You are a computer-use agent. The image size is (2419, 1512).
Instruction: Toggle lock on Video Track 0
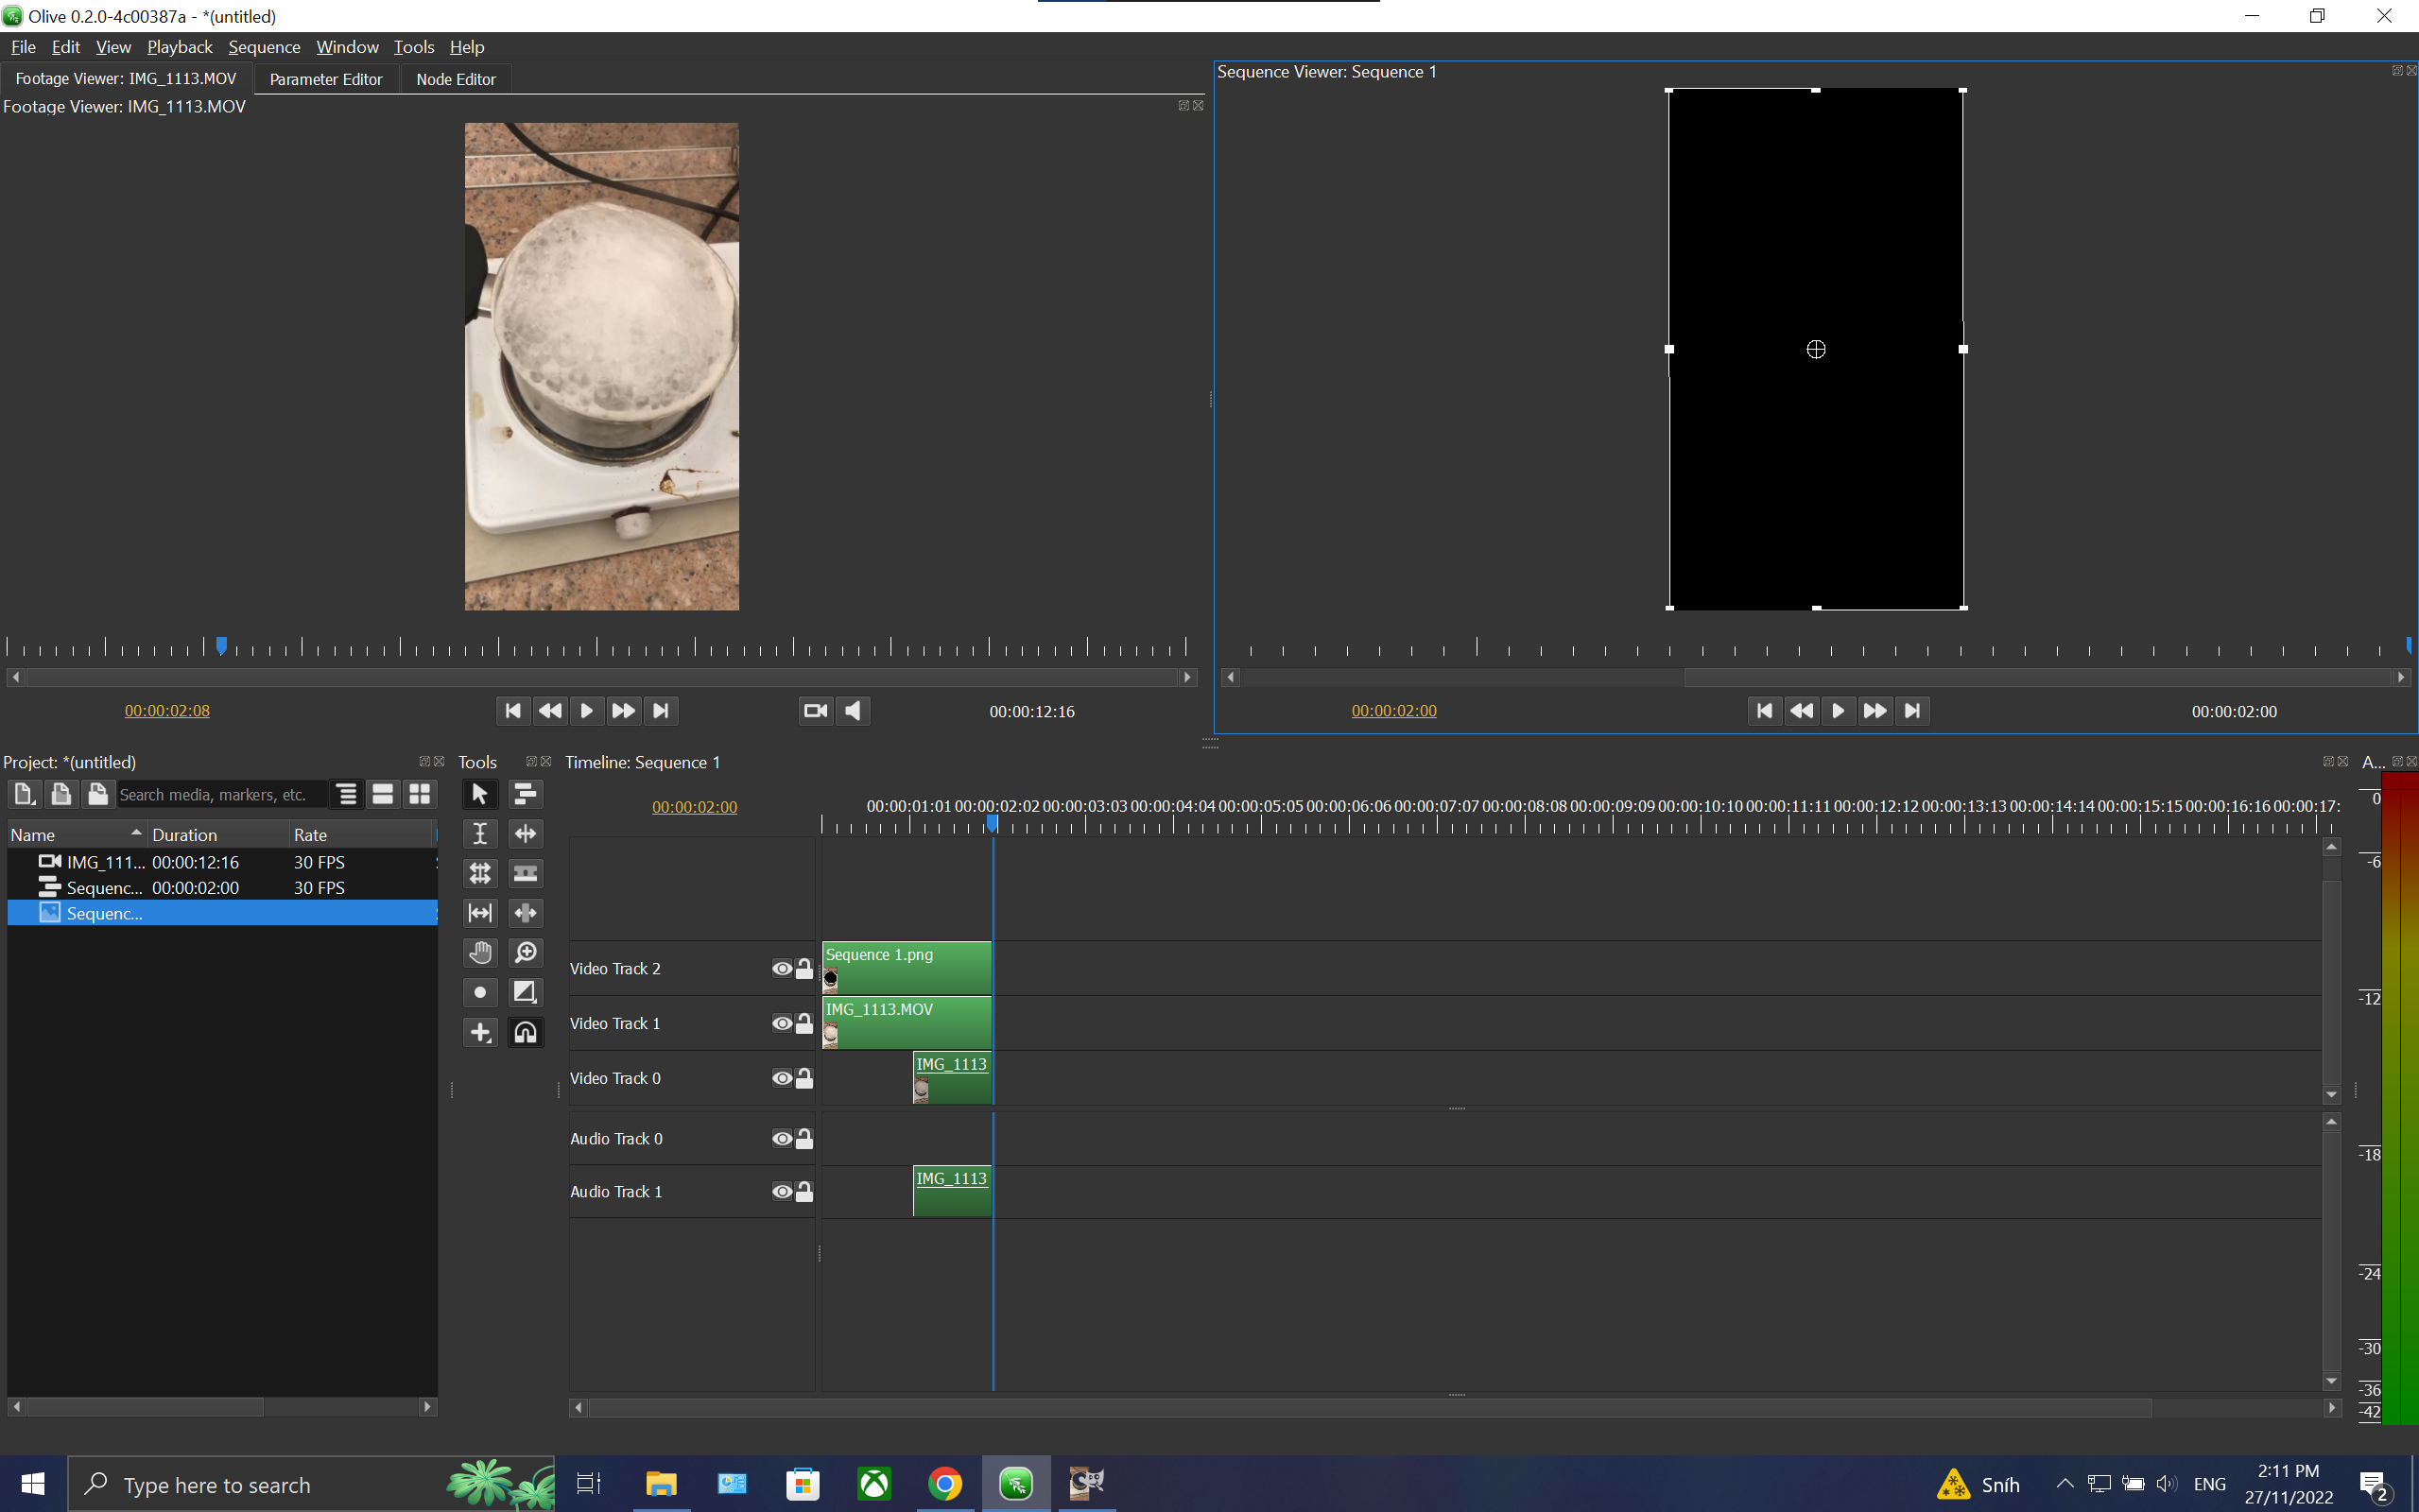(x=804, y=1078)
